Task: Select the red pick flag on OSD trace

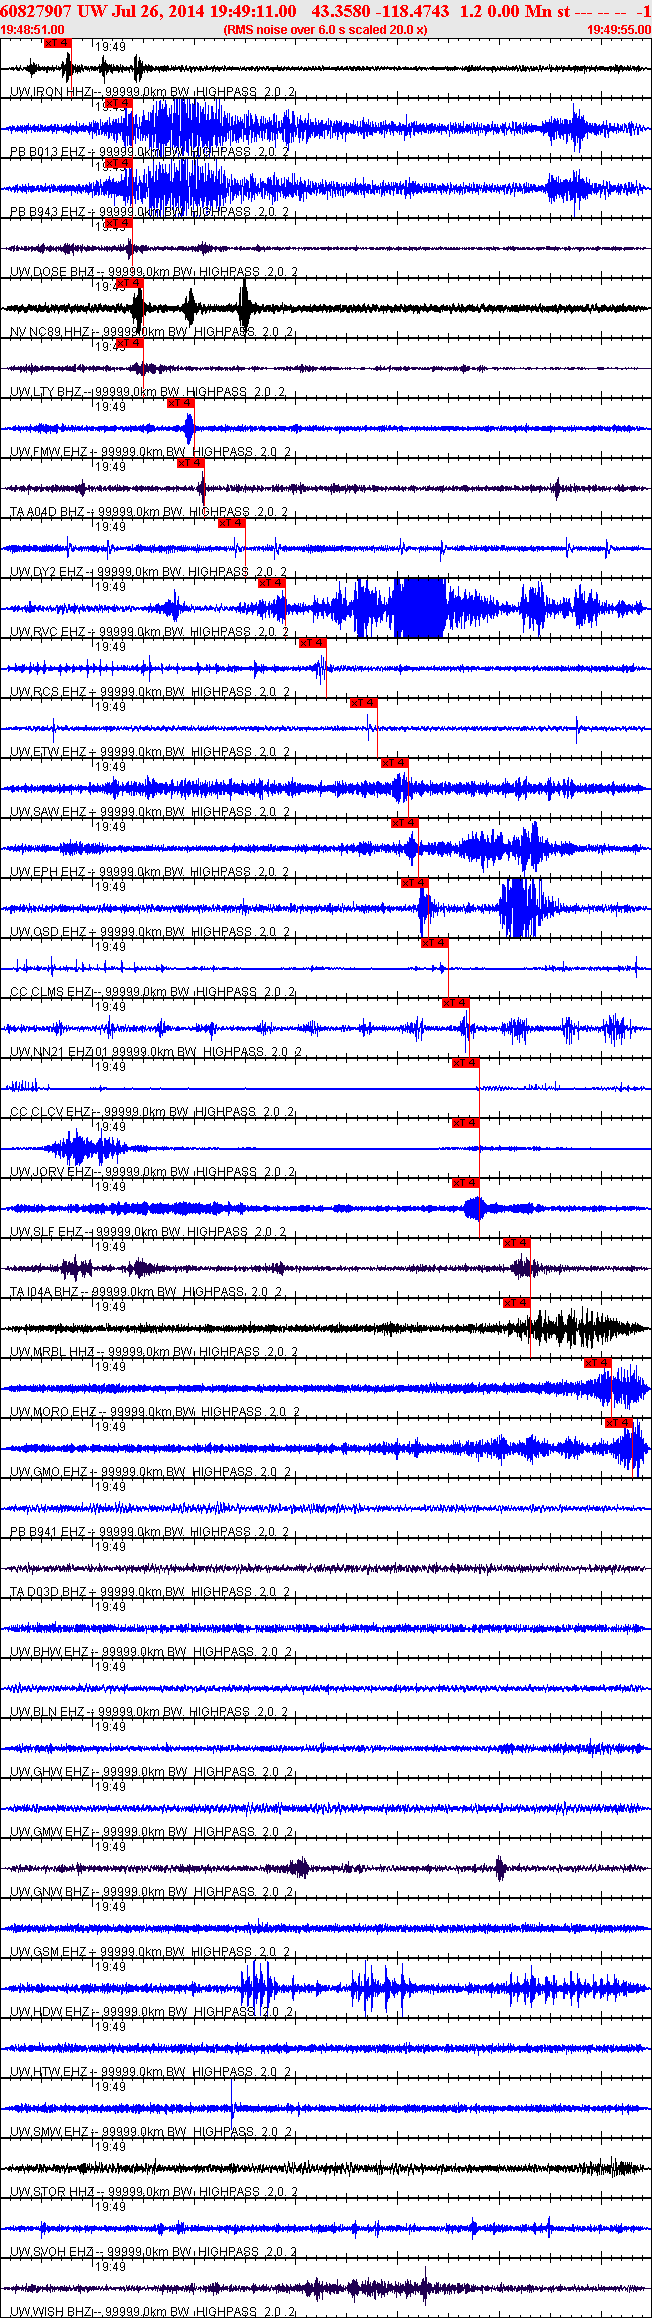Action: click(414, 883)
